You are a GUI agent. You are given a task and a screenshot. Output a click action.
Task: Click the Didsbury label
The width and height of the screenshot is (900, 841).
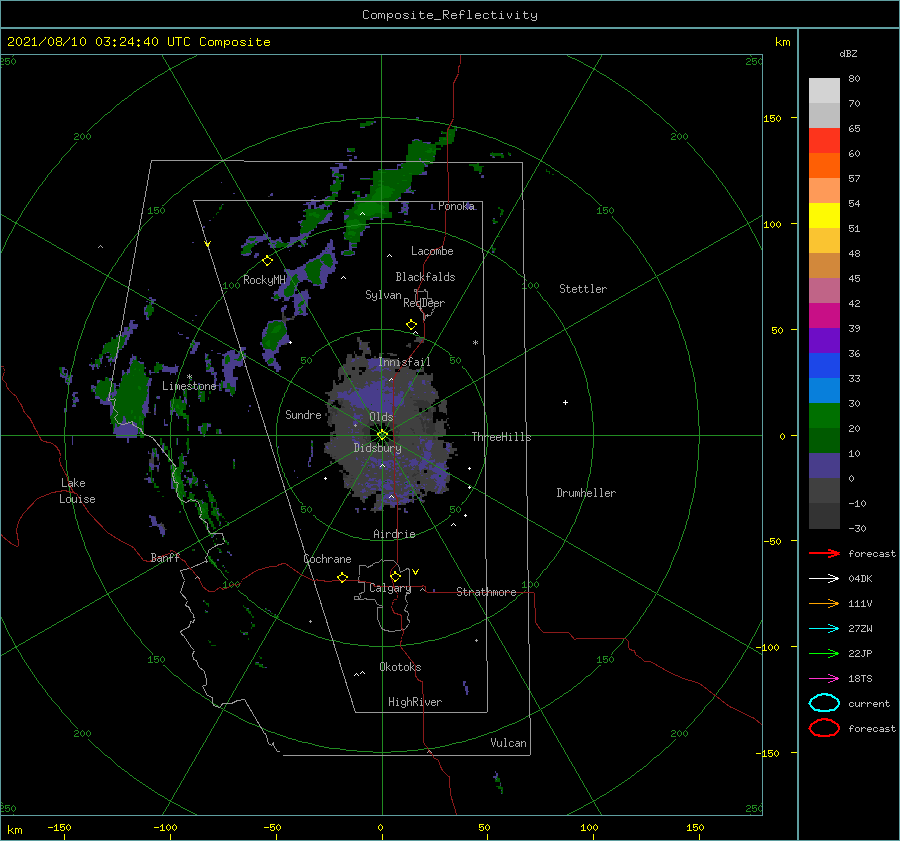(x=378, y=448)
